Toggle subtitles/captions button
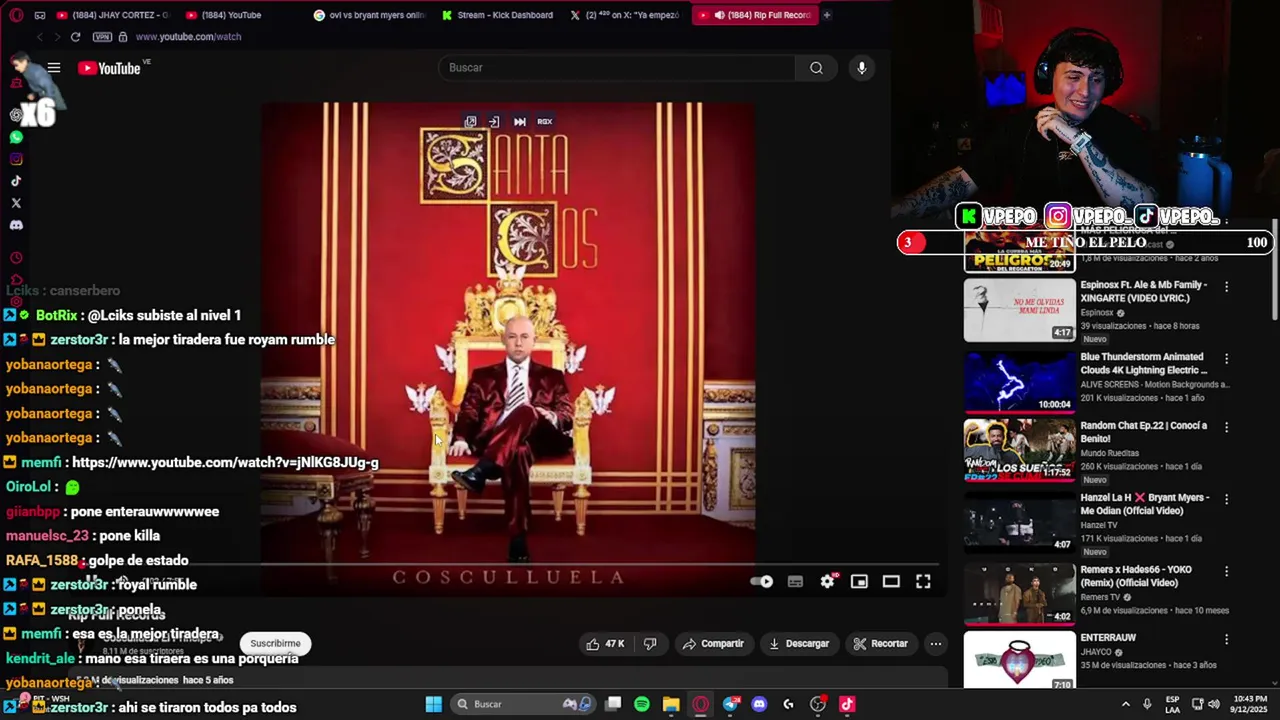The height and width of the screenshot is (720, 1280). pyautogui.click(x=795, y=581)
